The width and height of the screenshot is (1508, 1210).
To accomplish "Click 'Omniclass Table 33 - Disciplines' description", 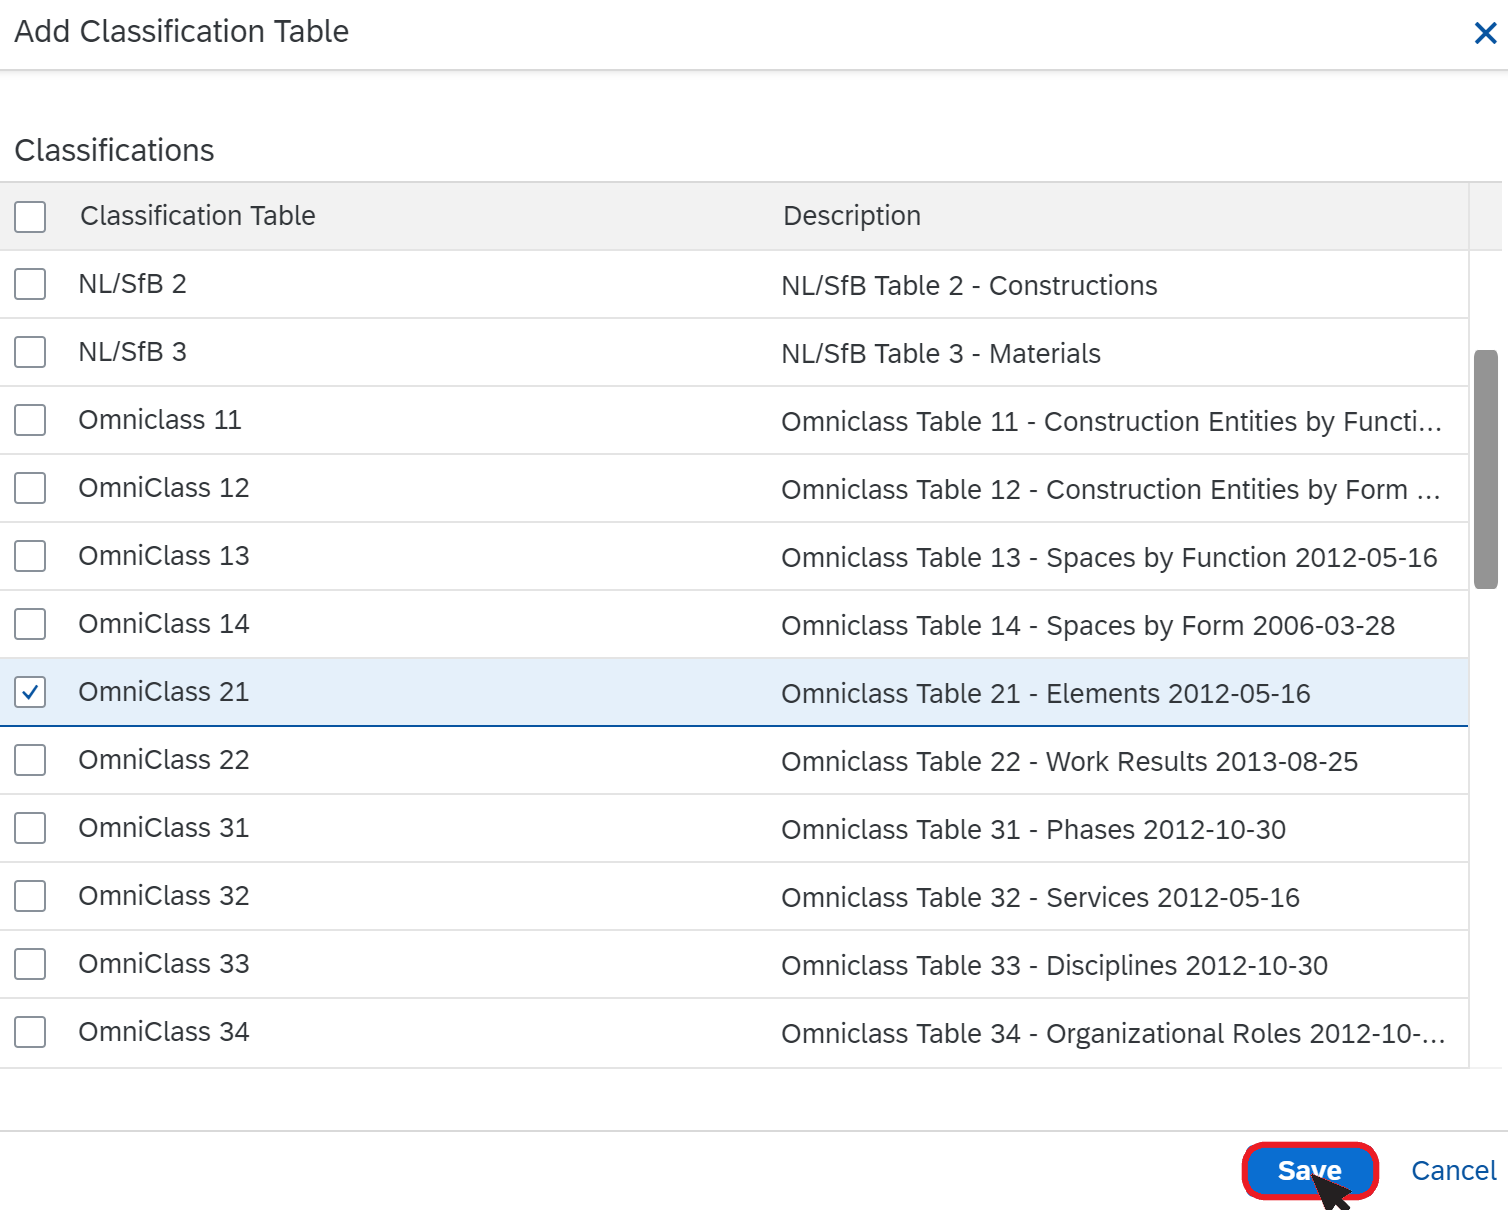I will pyautogui.click(x=1055, y=966).
